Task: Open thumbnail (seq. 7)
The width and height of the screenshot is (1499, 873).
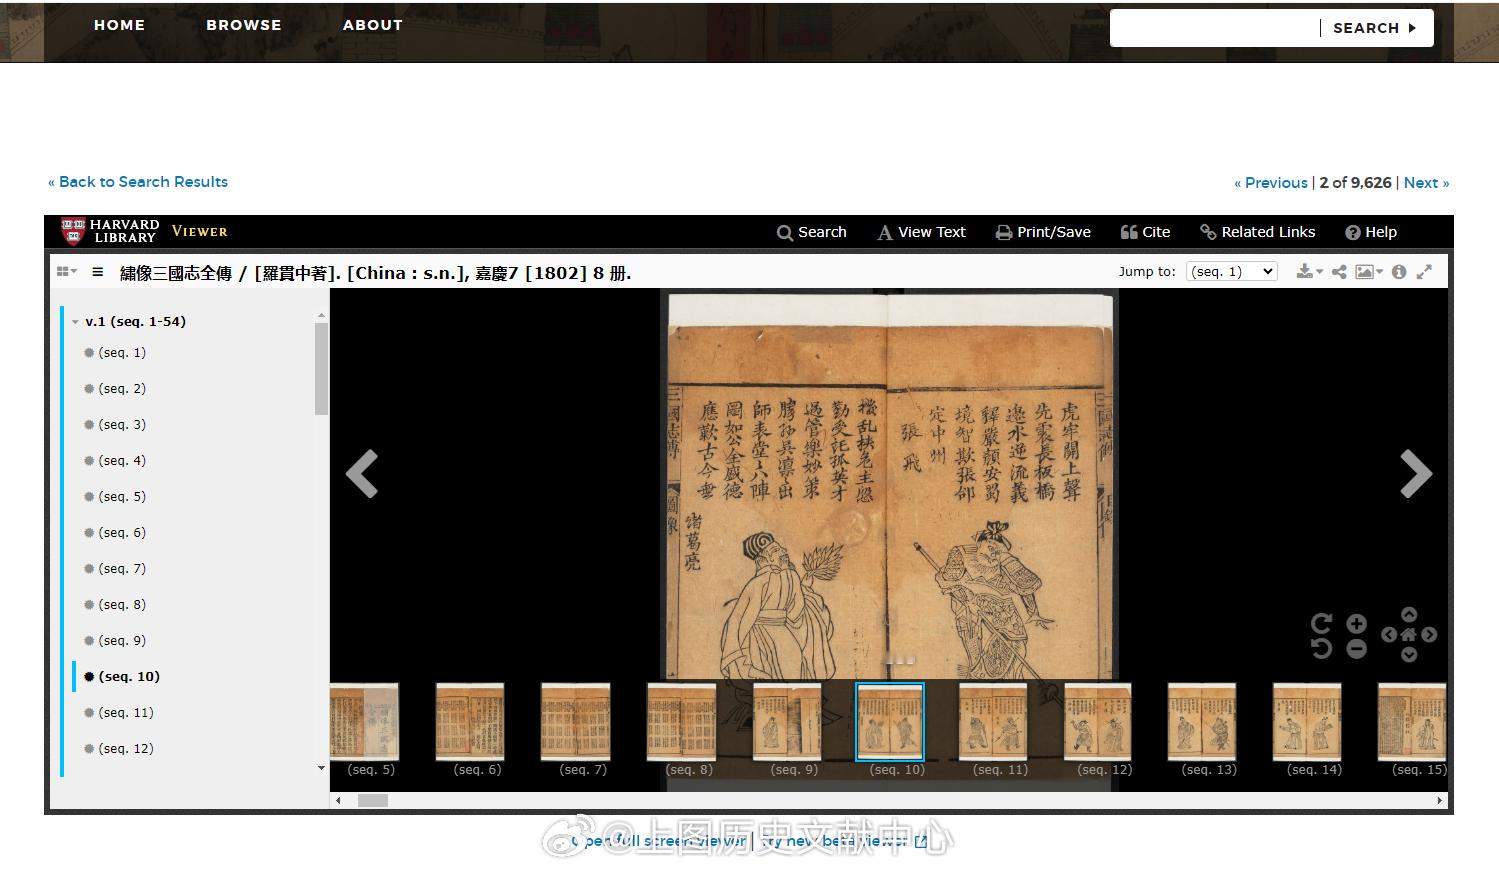Action: pyautogui.click(x=576, y=722)
